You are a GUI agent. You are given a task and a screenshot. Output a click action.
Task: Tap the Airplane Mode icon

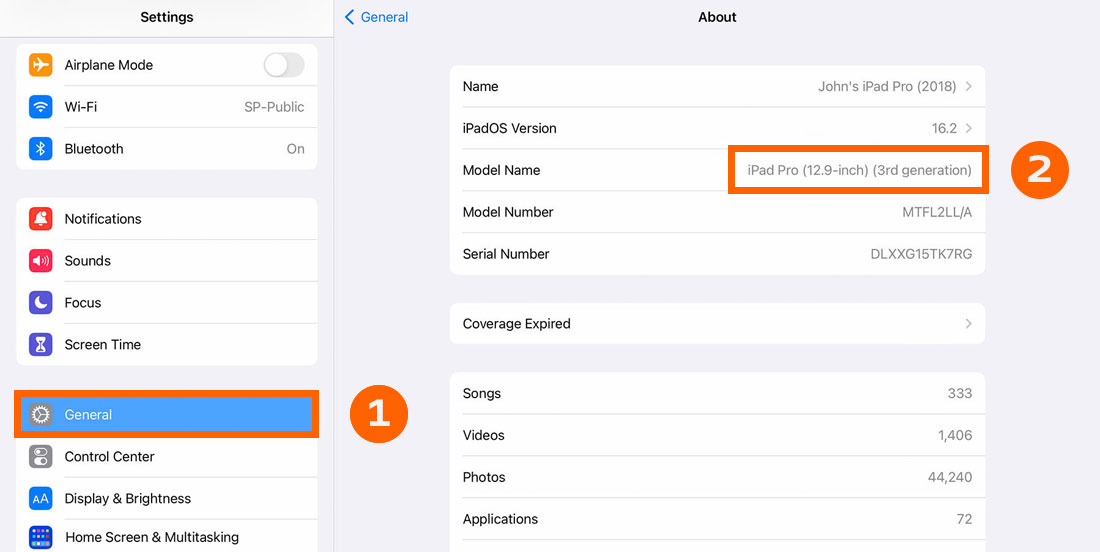tap(41, 65)
